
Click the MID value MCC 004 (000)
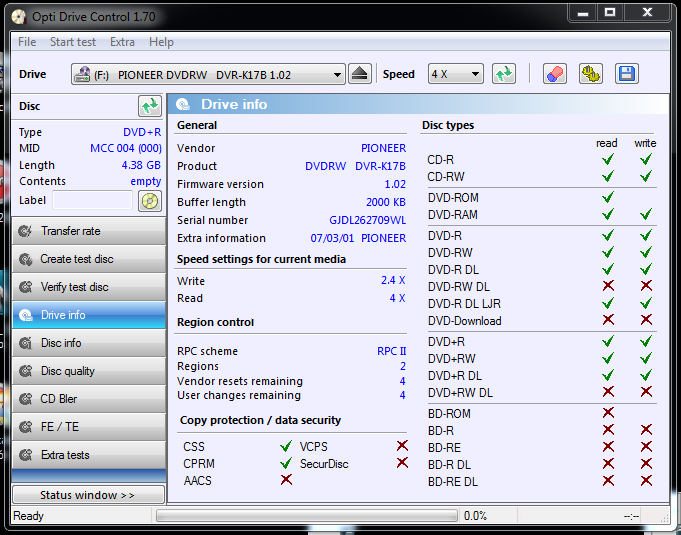click(x=126, y=149)
